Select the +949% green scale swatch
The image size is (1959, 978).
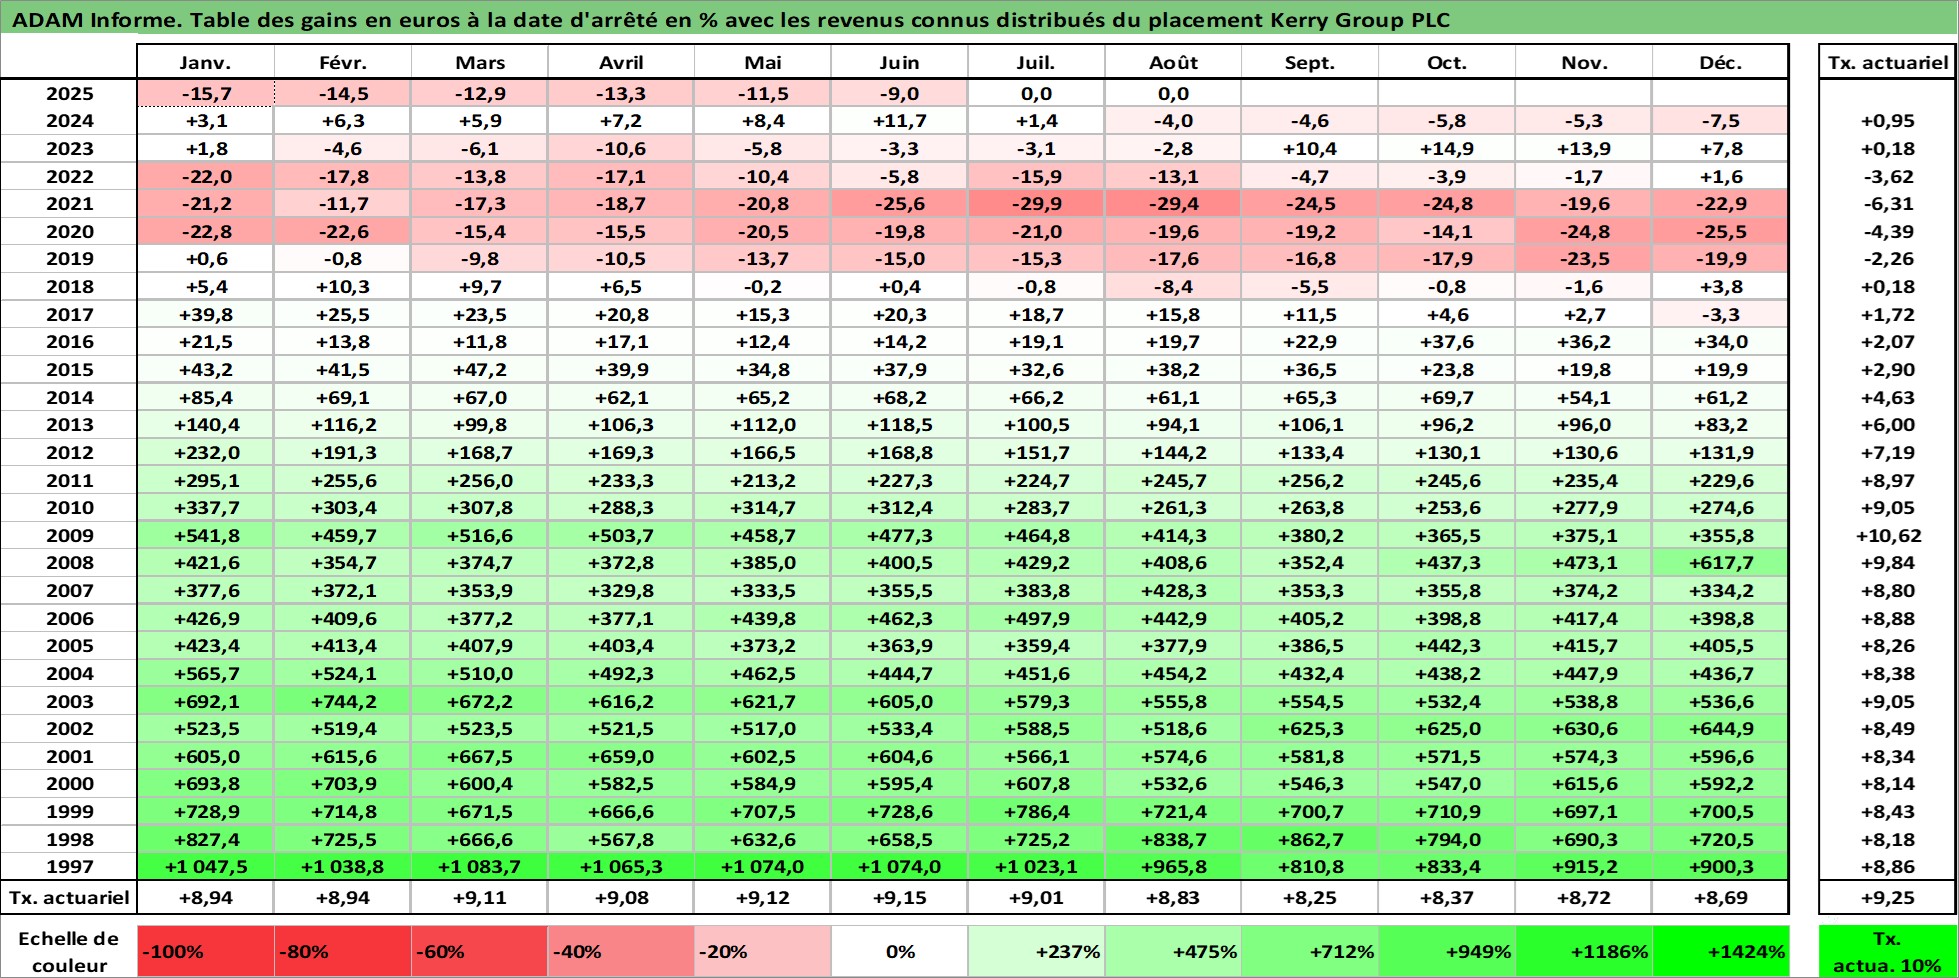pos(1447,951)
